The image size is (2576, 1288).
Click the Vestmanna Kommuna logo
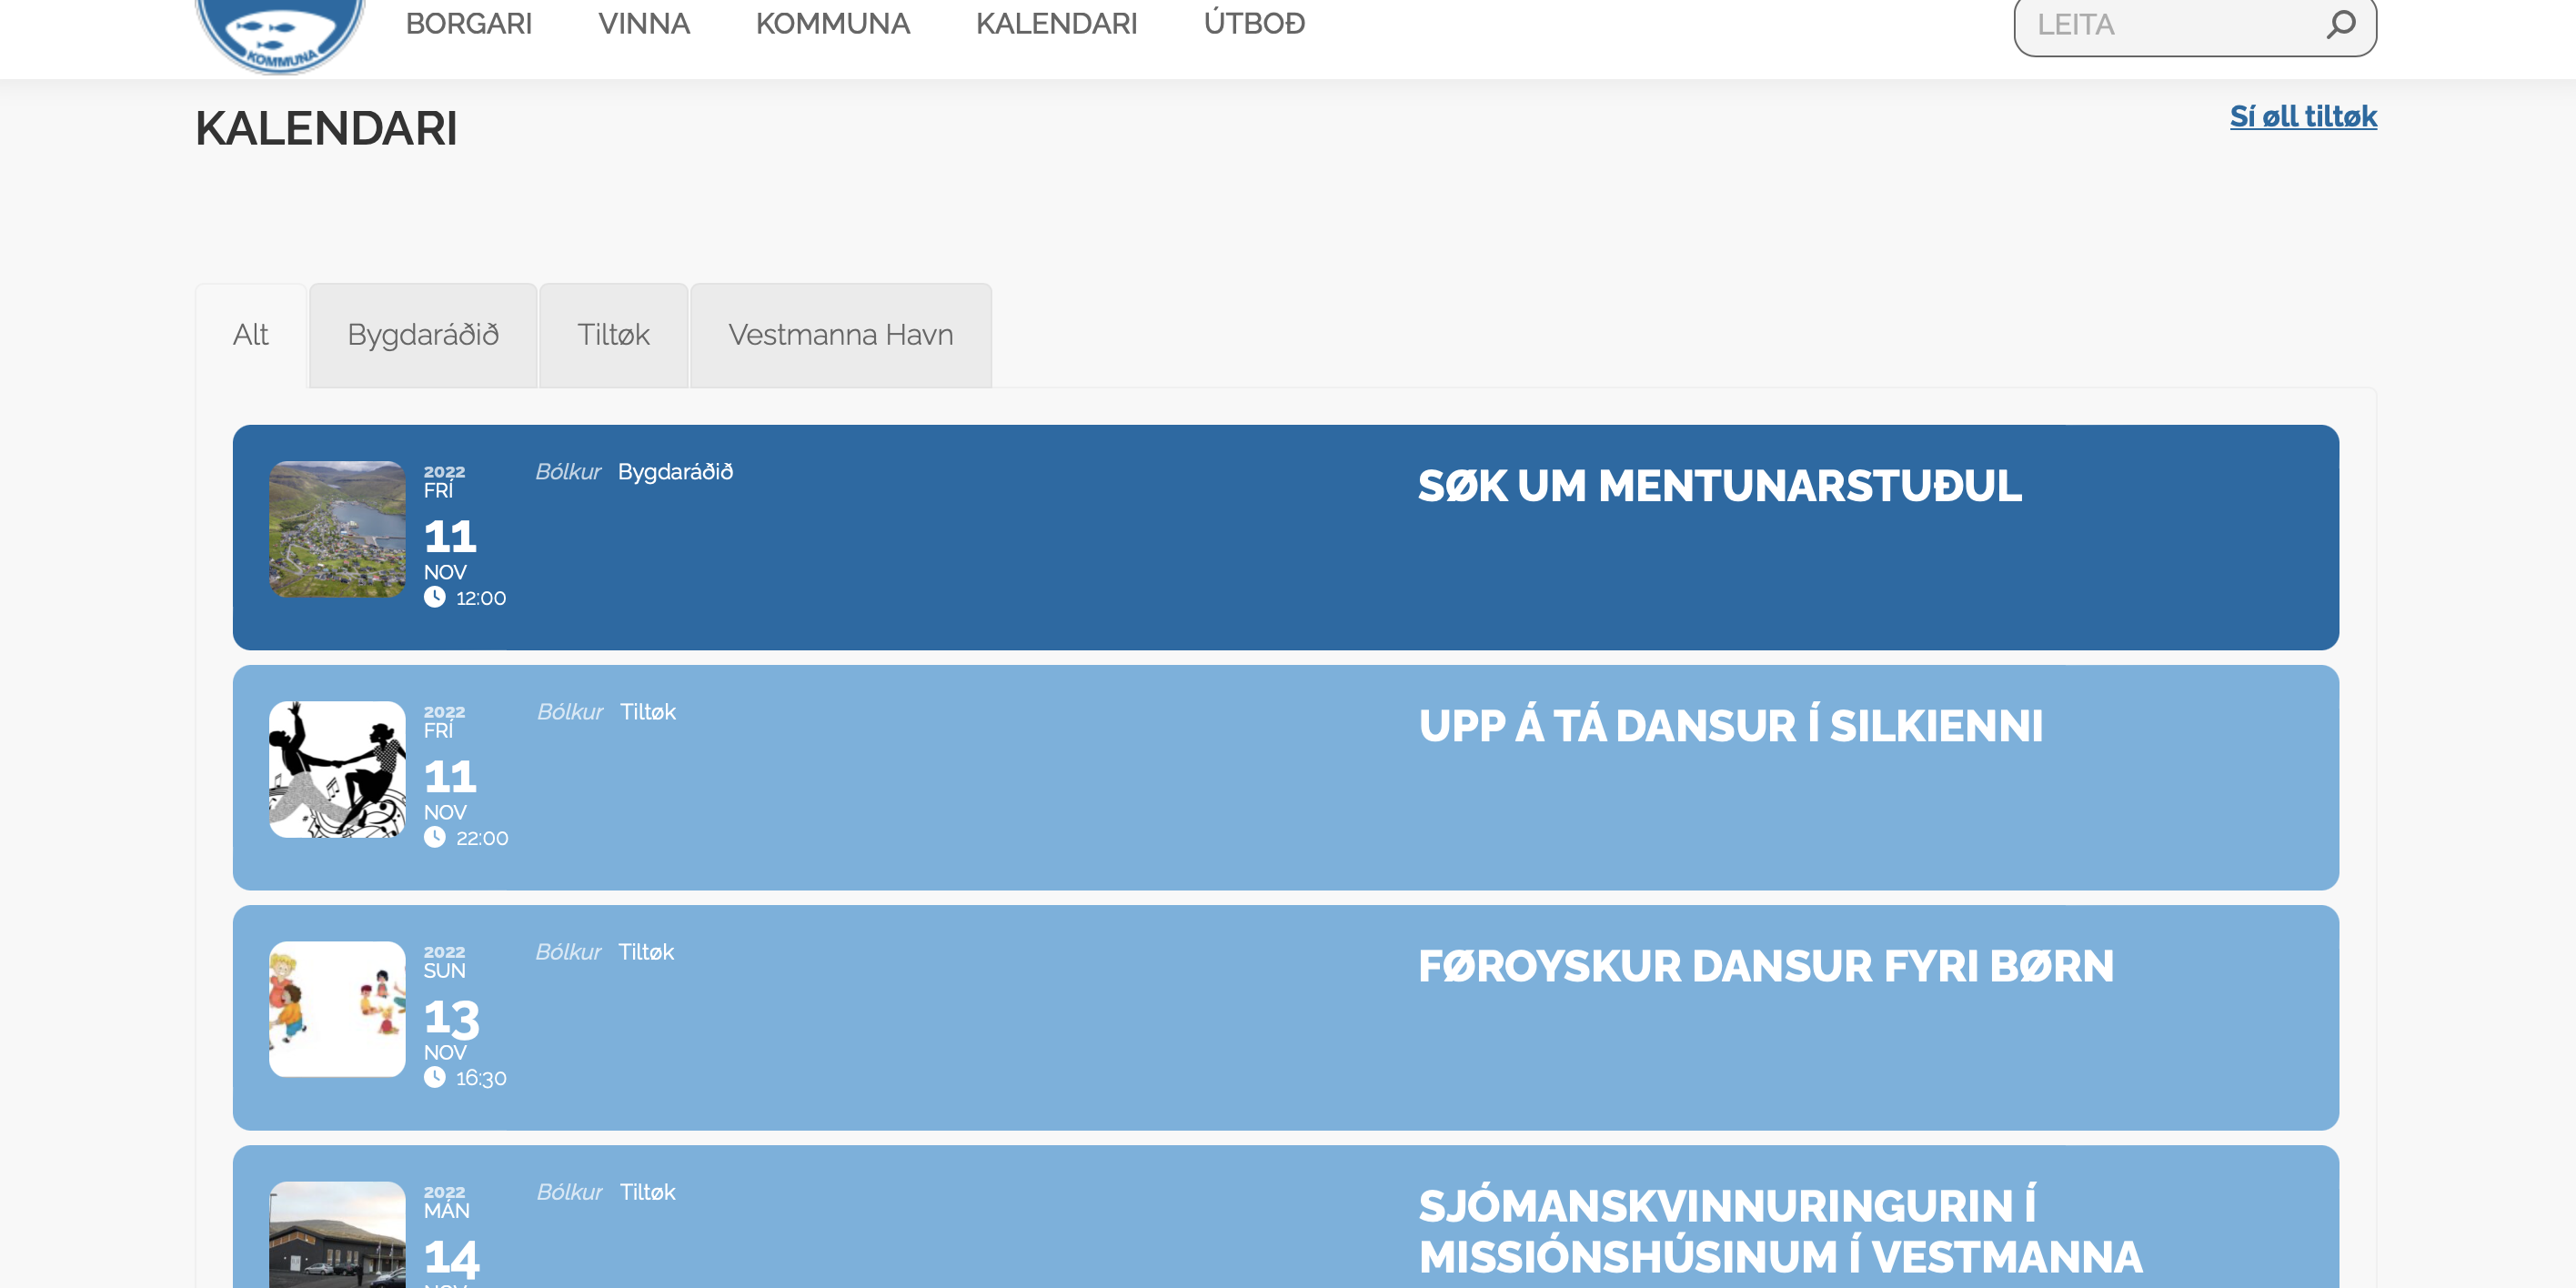click(x=280, y=35)
